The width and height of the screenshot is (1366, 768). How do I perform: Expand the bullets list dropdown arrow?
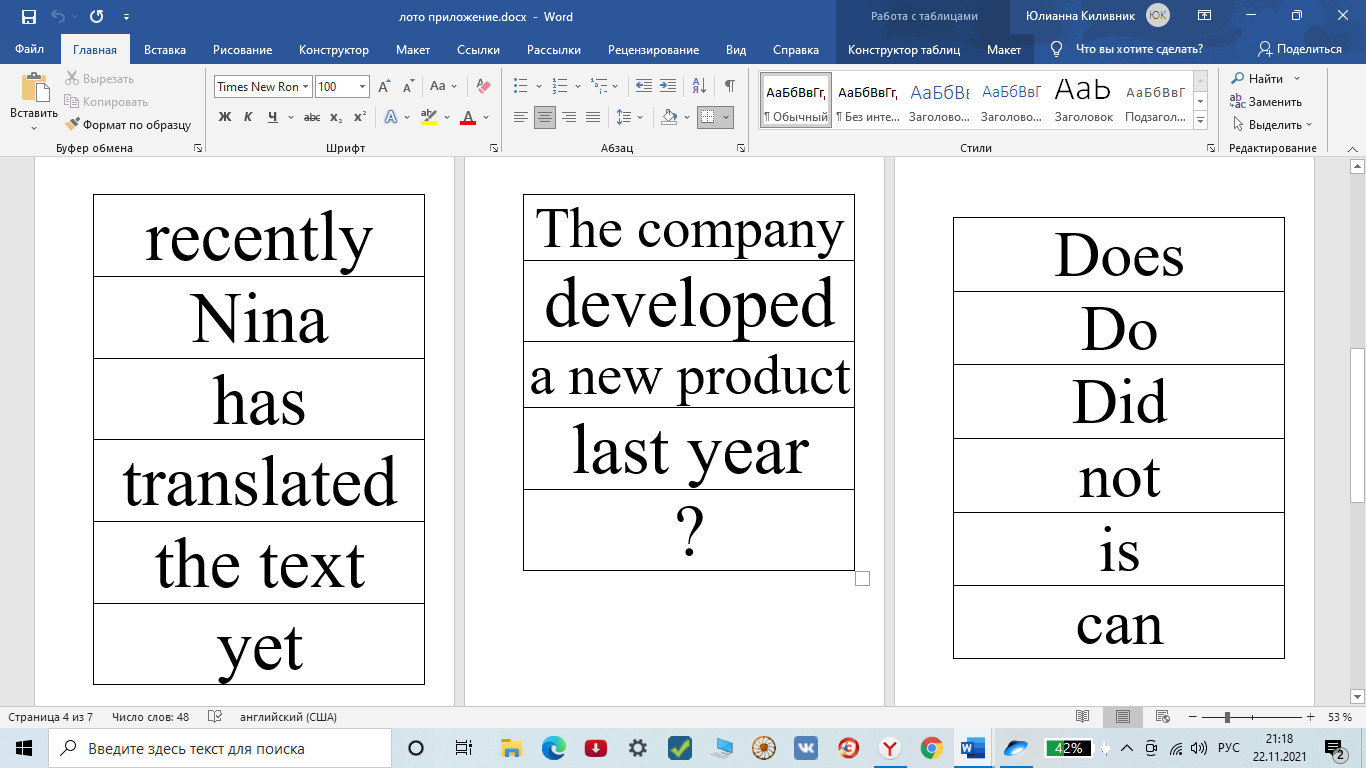click(539, 87)
